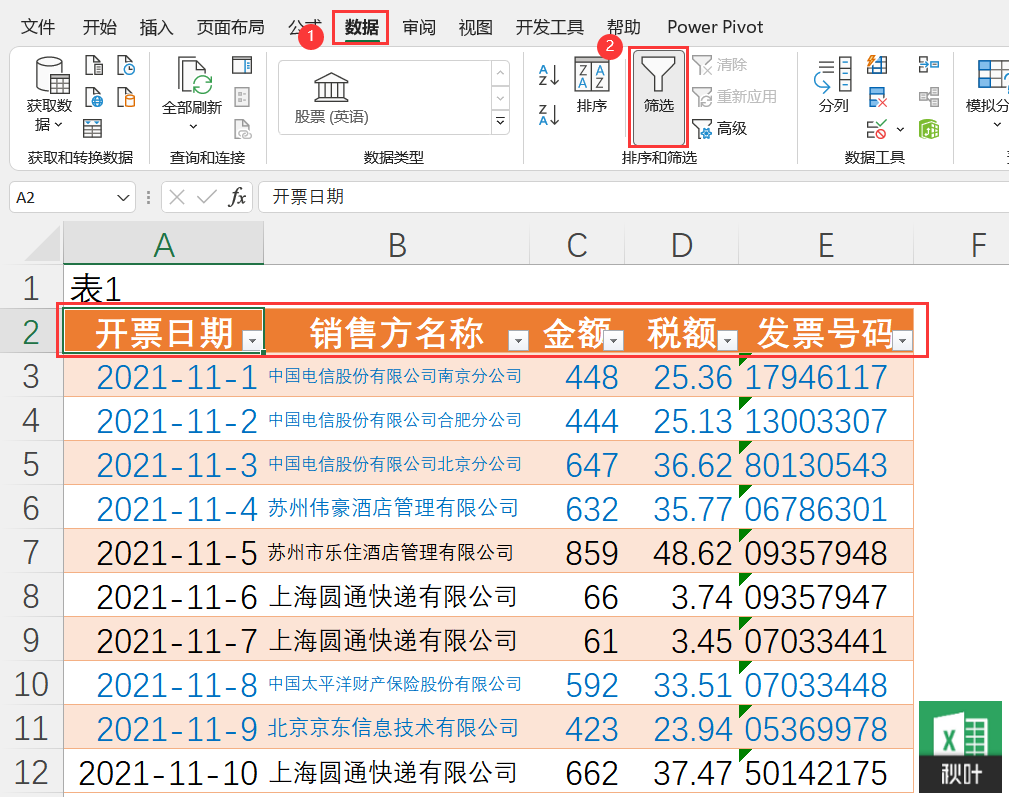Click the Flash Fill icon
1009x797 pixels.
[x=876, y=65]
